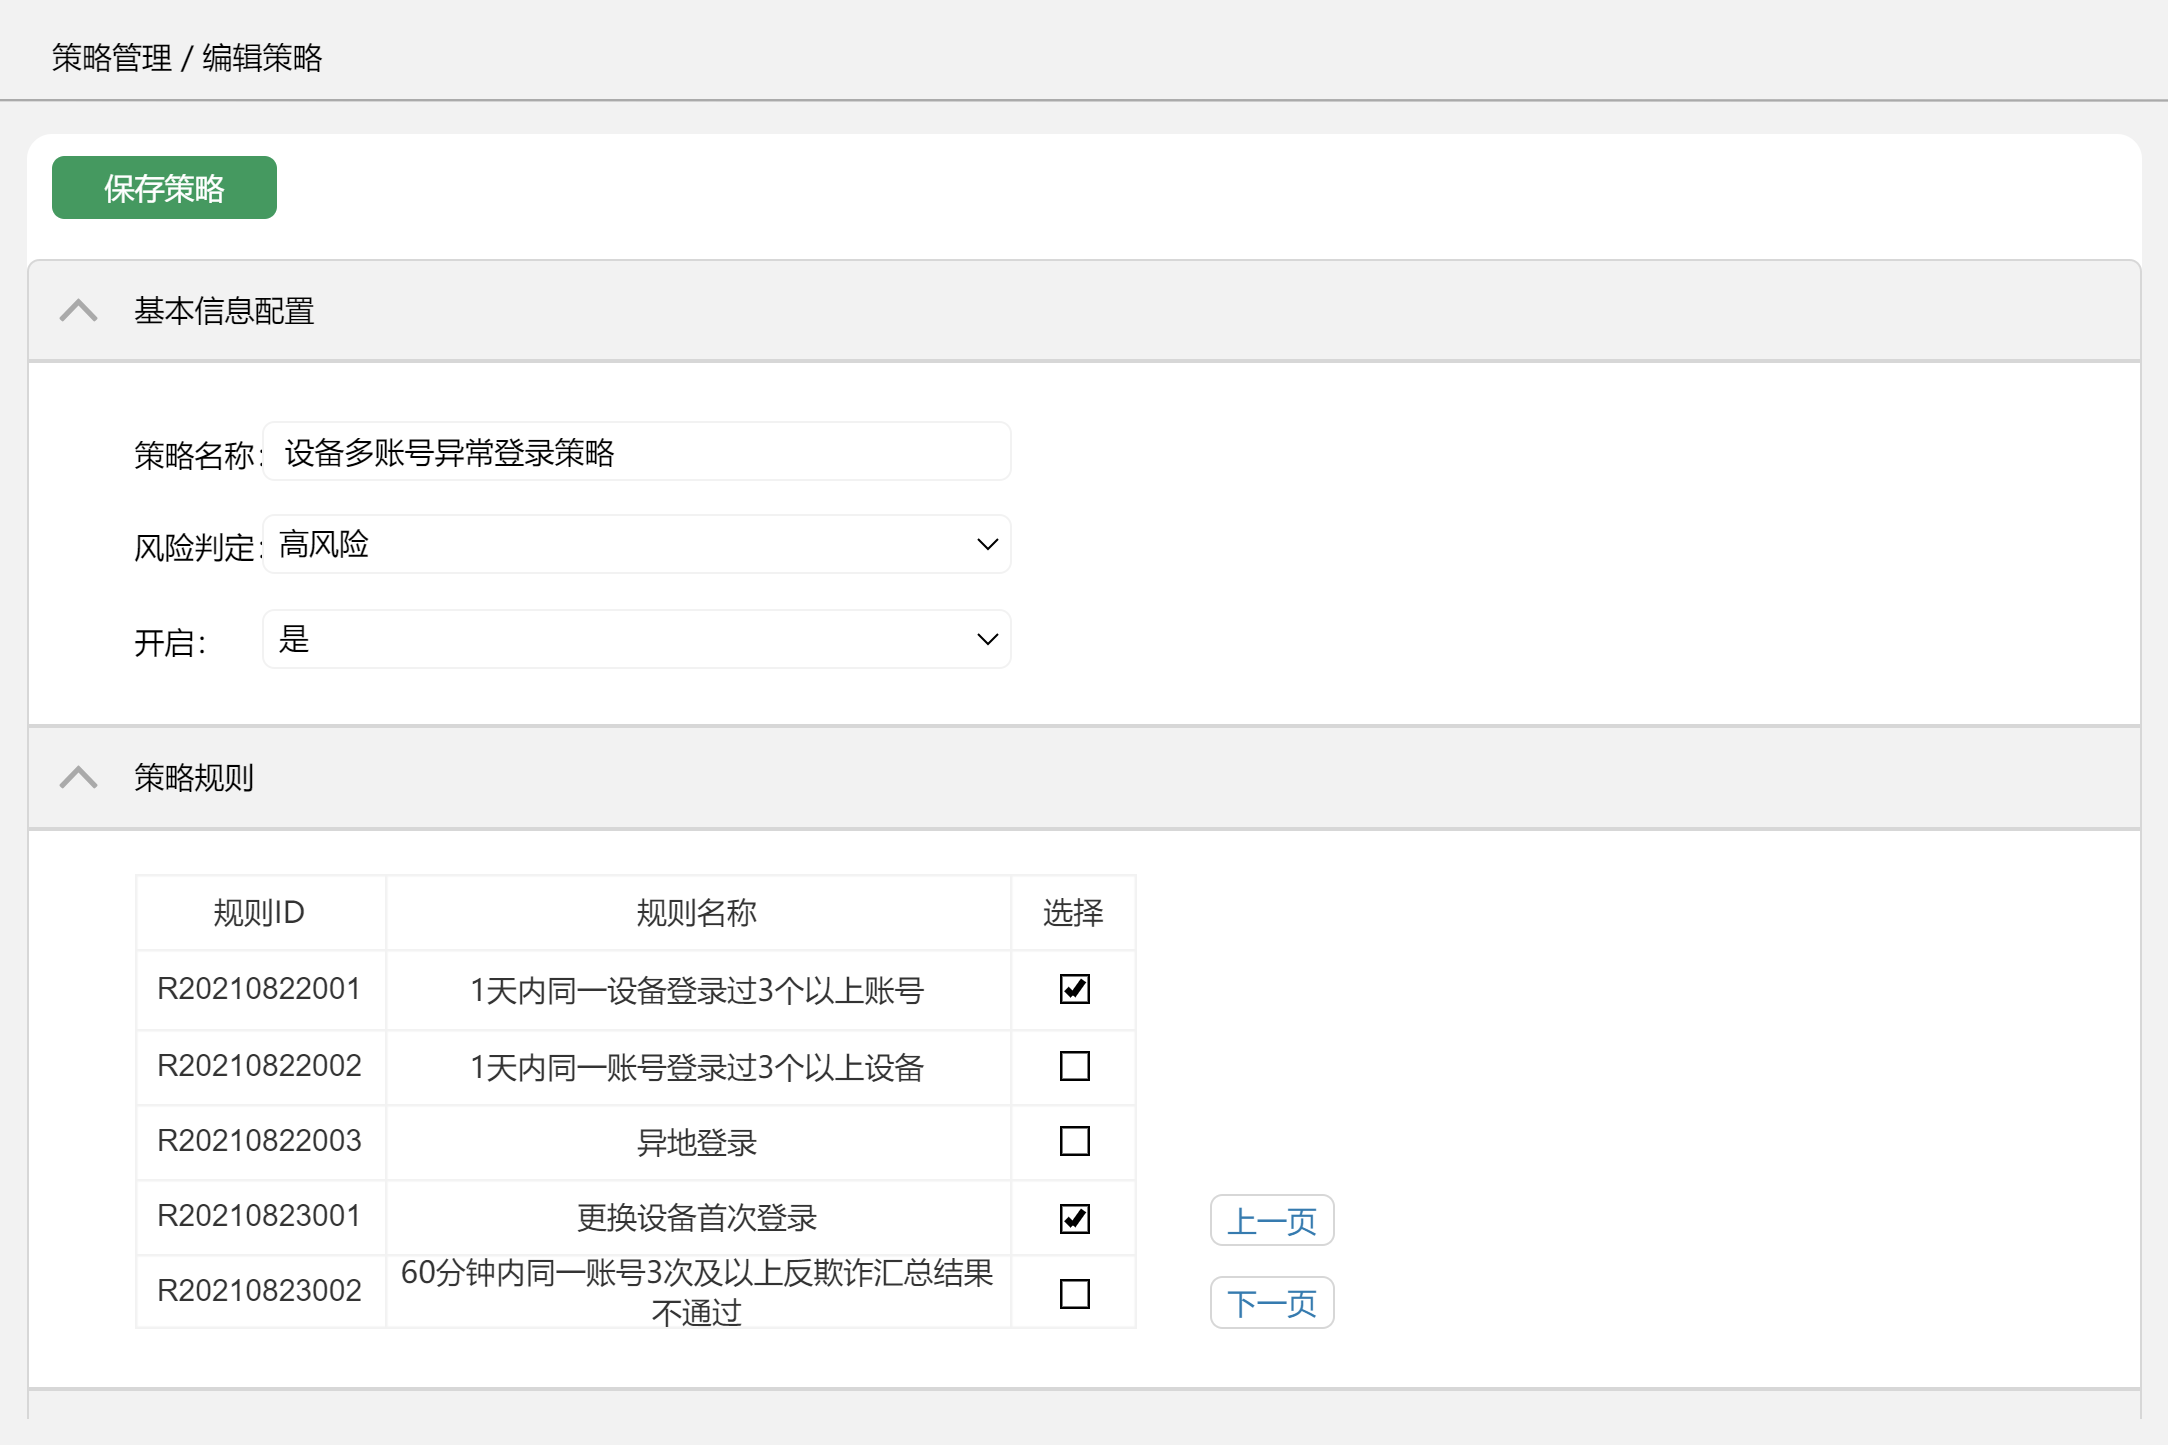Click rule name 1天内同一设备登录过3个以上账号
Viewport: 2168px width, 1445px height.
click(697, 991)
